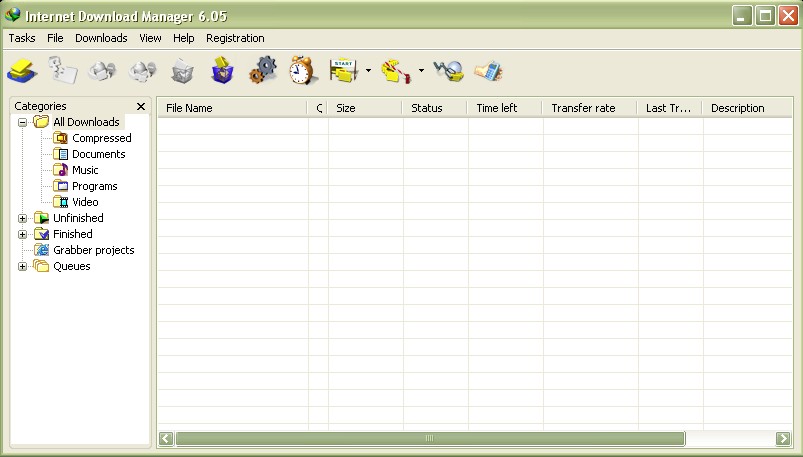Image resolution: width=803 pixels, height=457 pixels.
Task: Click the Delete Completed toolbar icon
Action: 222,70
